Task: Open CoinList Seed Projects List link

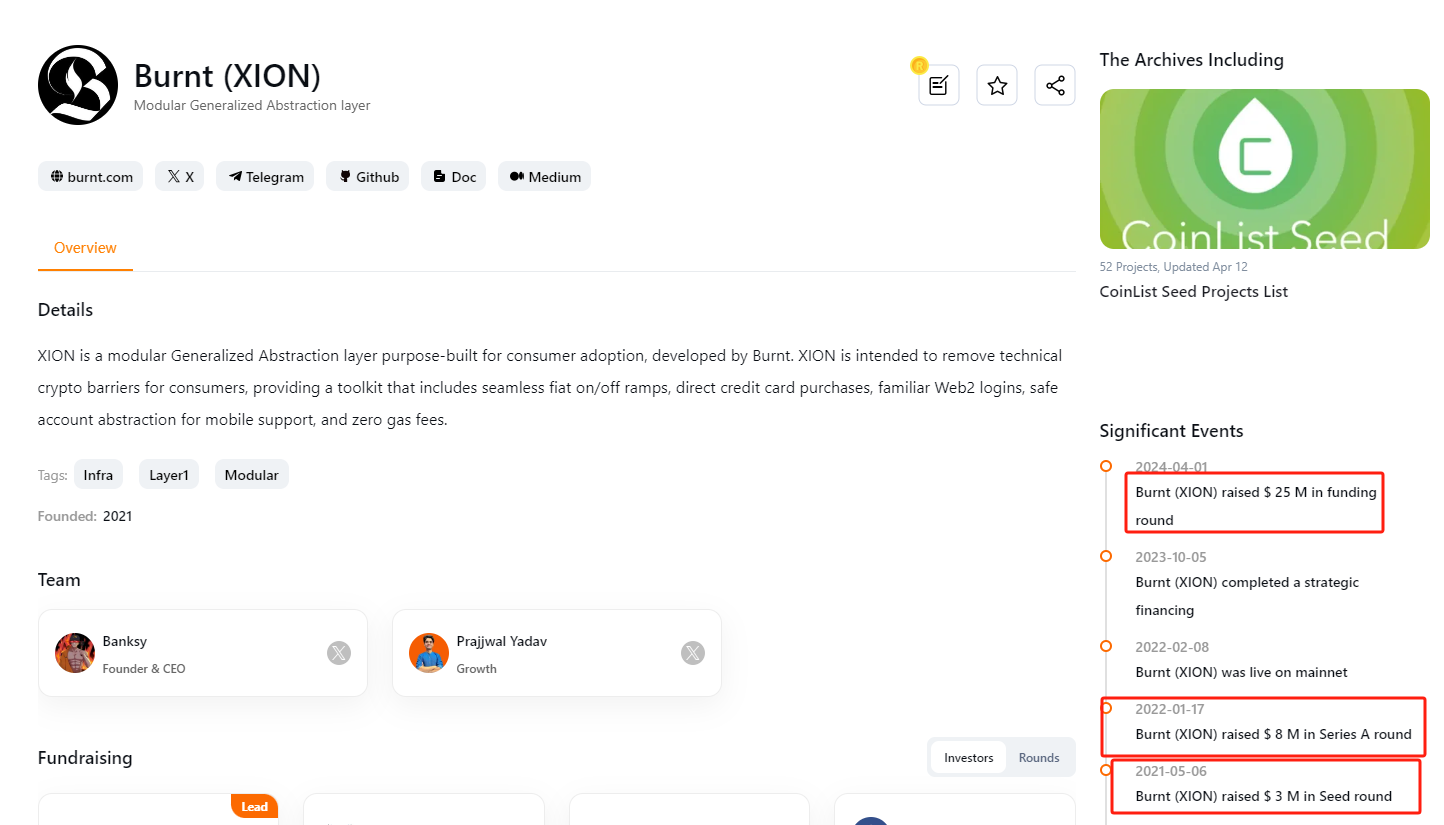Action: point(1193,292)
